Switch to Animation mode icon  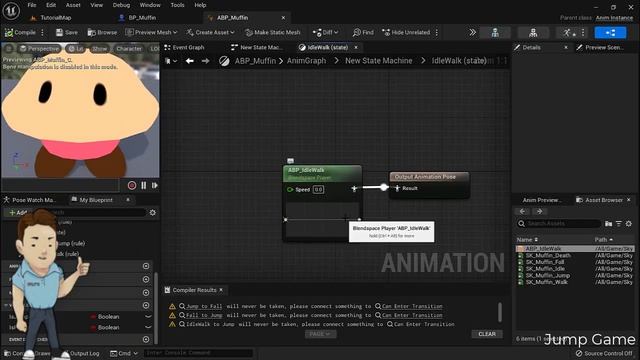pos(567,33)
